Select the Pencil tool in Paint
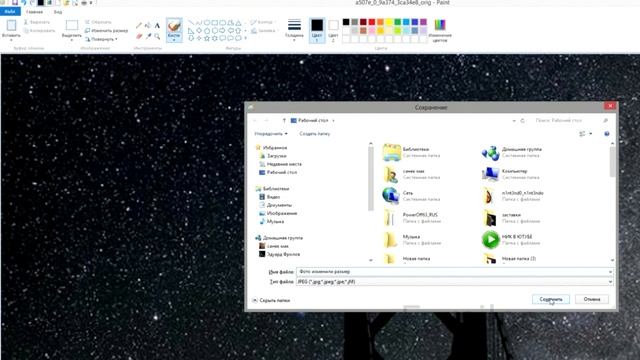 pos(139,25)
